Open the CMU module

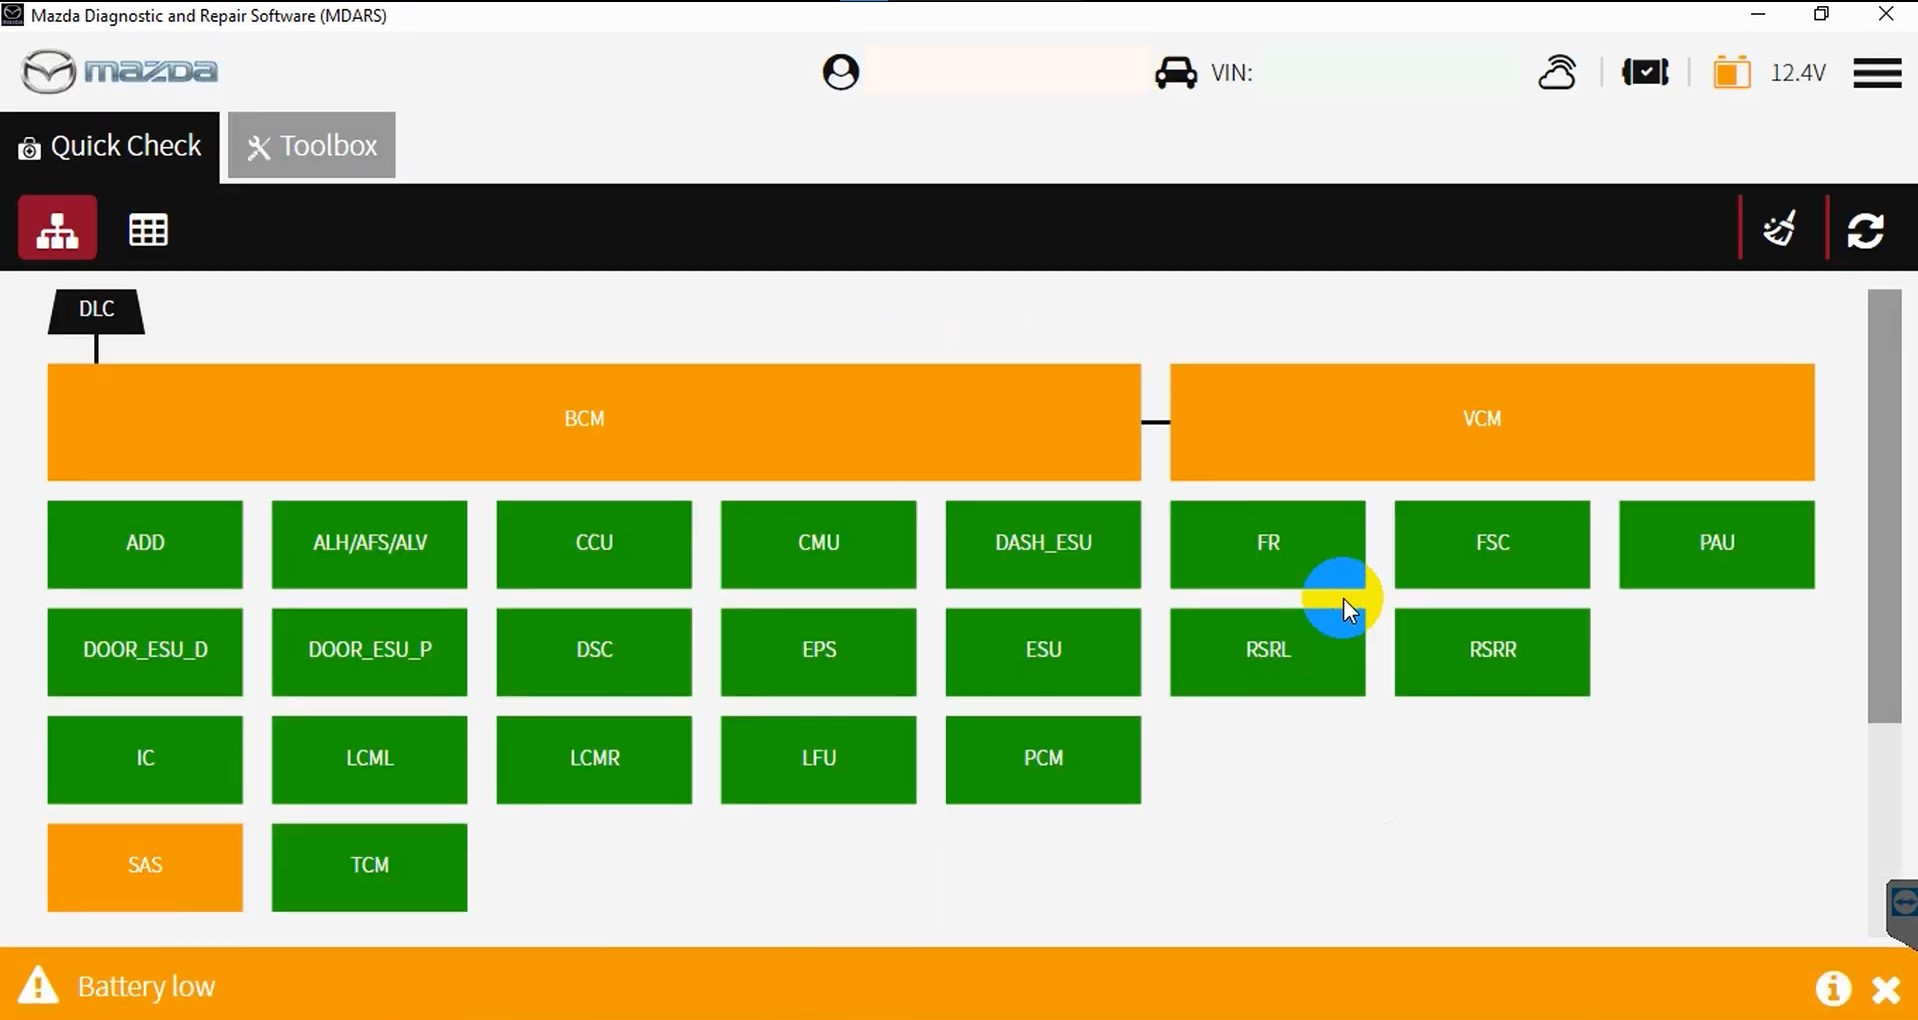tap(818, 544)
